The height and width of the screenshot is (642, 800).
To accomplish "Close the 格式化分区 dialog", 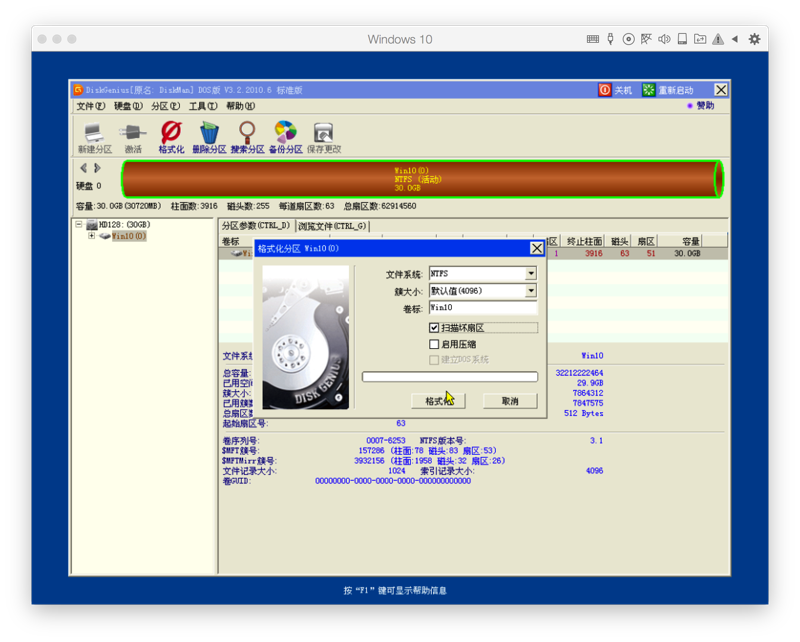I will tap(537, 249).
